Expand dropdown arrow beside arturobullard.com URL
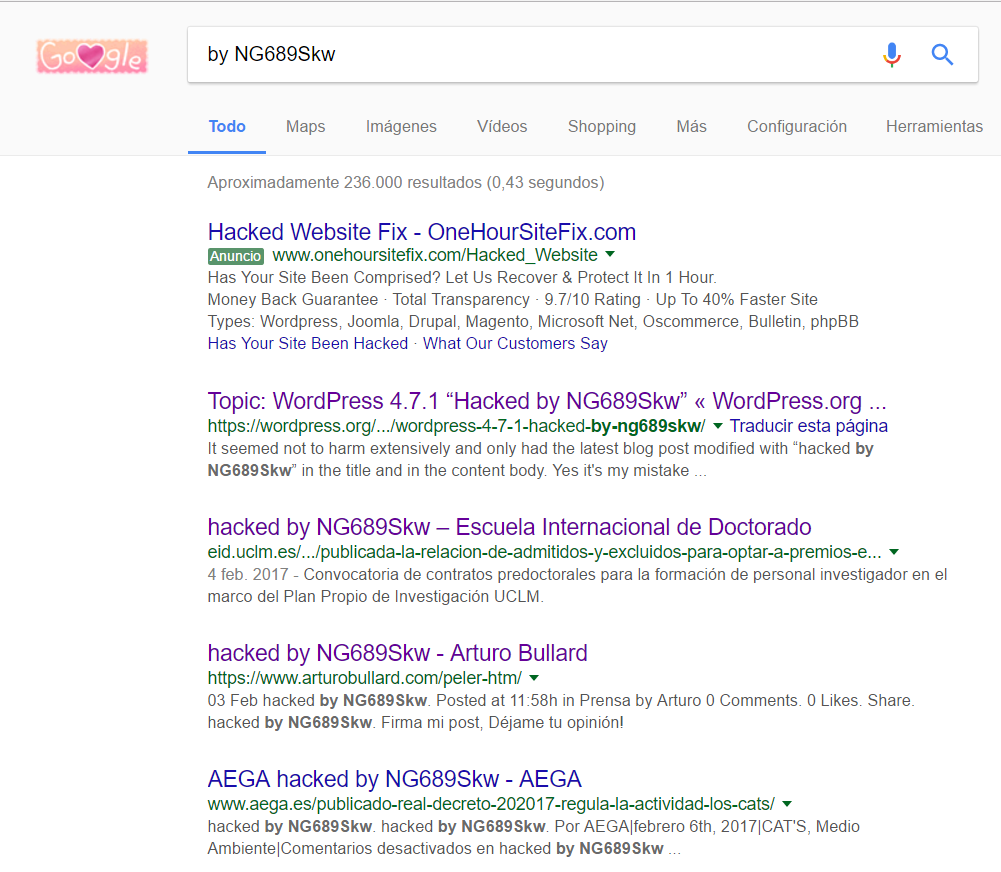Screen dimensions: 1001x872 coord(534,678)
